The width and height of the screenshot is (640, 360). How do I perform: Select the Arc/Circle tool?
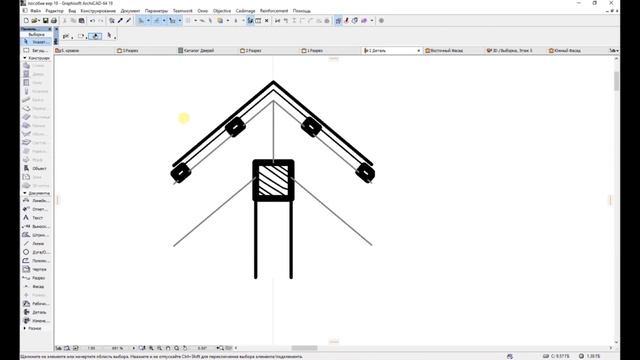pos(36,252)
